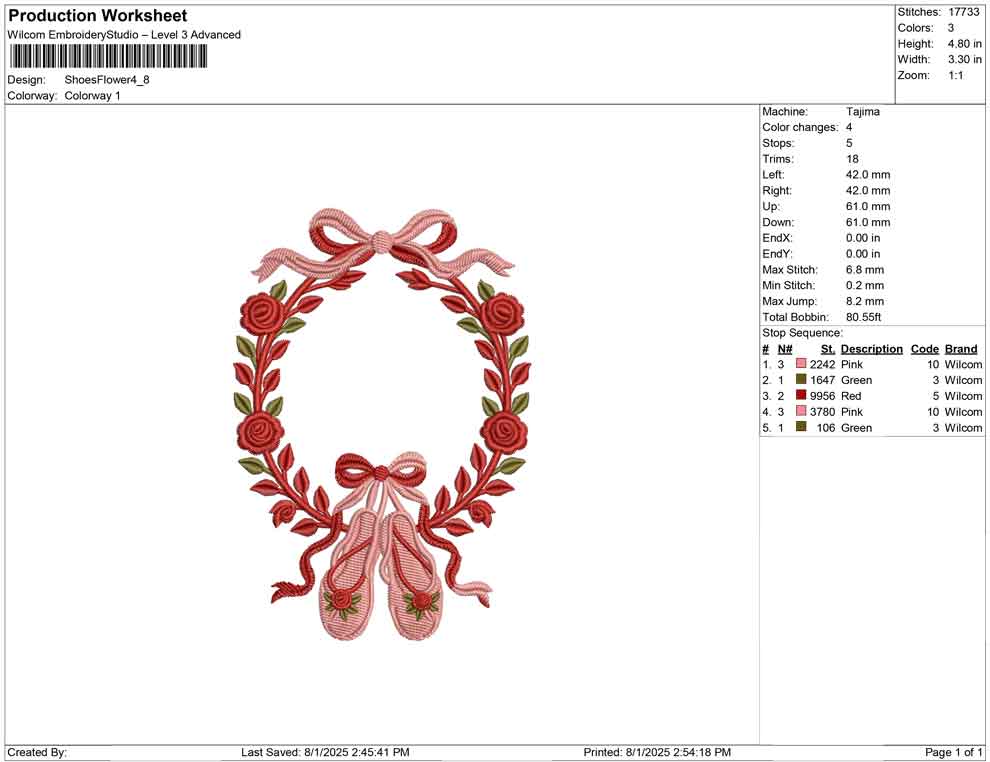990x762 pixels.
Task: Click the Max Stitch value '6.8 mm'
Action: (x=865, y=270)
